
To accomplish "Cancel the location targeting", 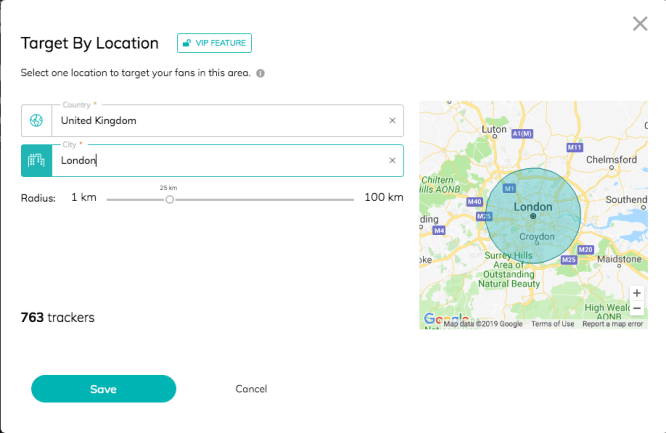I will 251,389.
